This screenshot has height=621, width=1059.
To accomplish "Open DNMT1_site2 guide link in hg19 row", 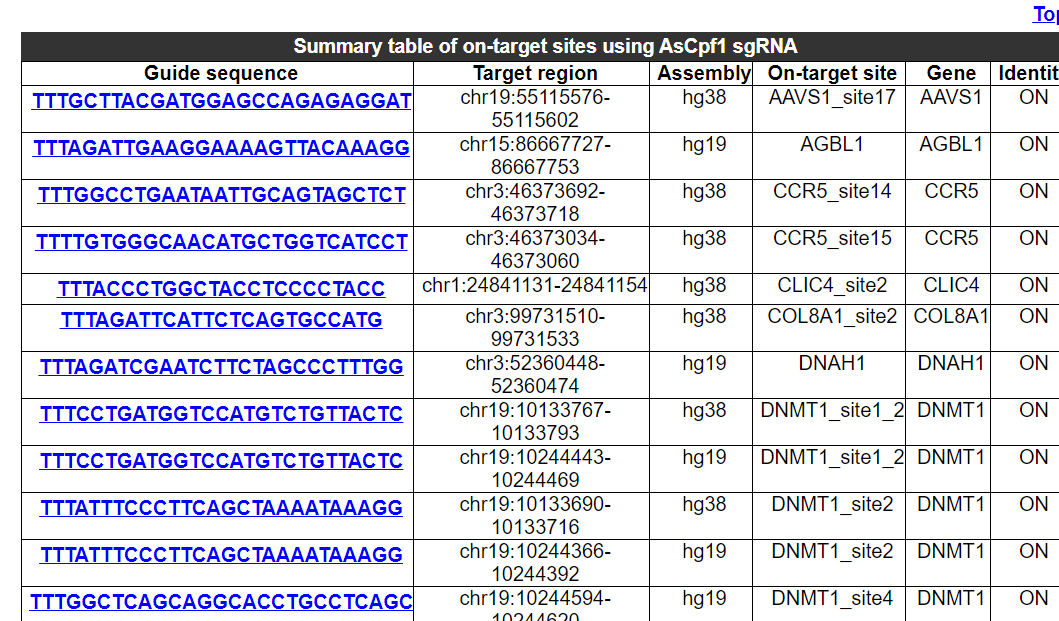I will coord(221,555).
